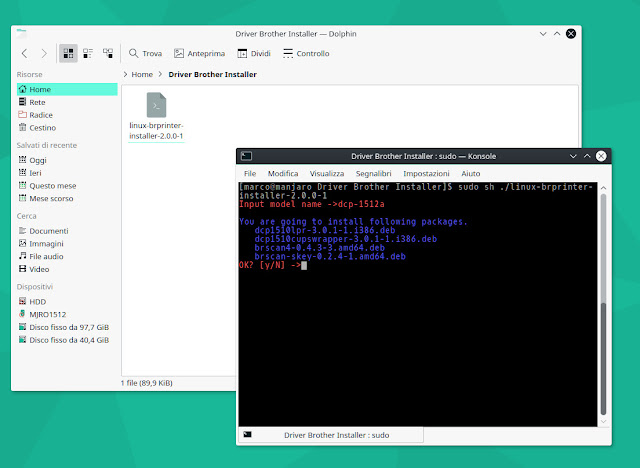Click the Dolphin window icon in title bar

21,33
